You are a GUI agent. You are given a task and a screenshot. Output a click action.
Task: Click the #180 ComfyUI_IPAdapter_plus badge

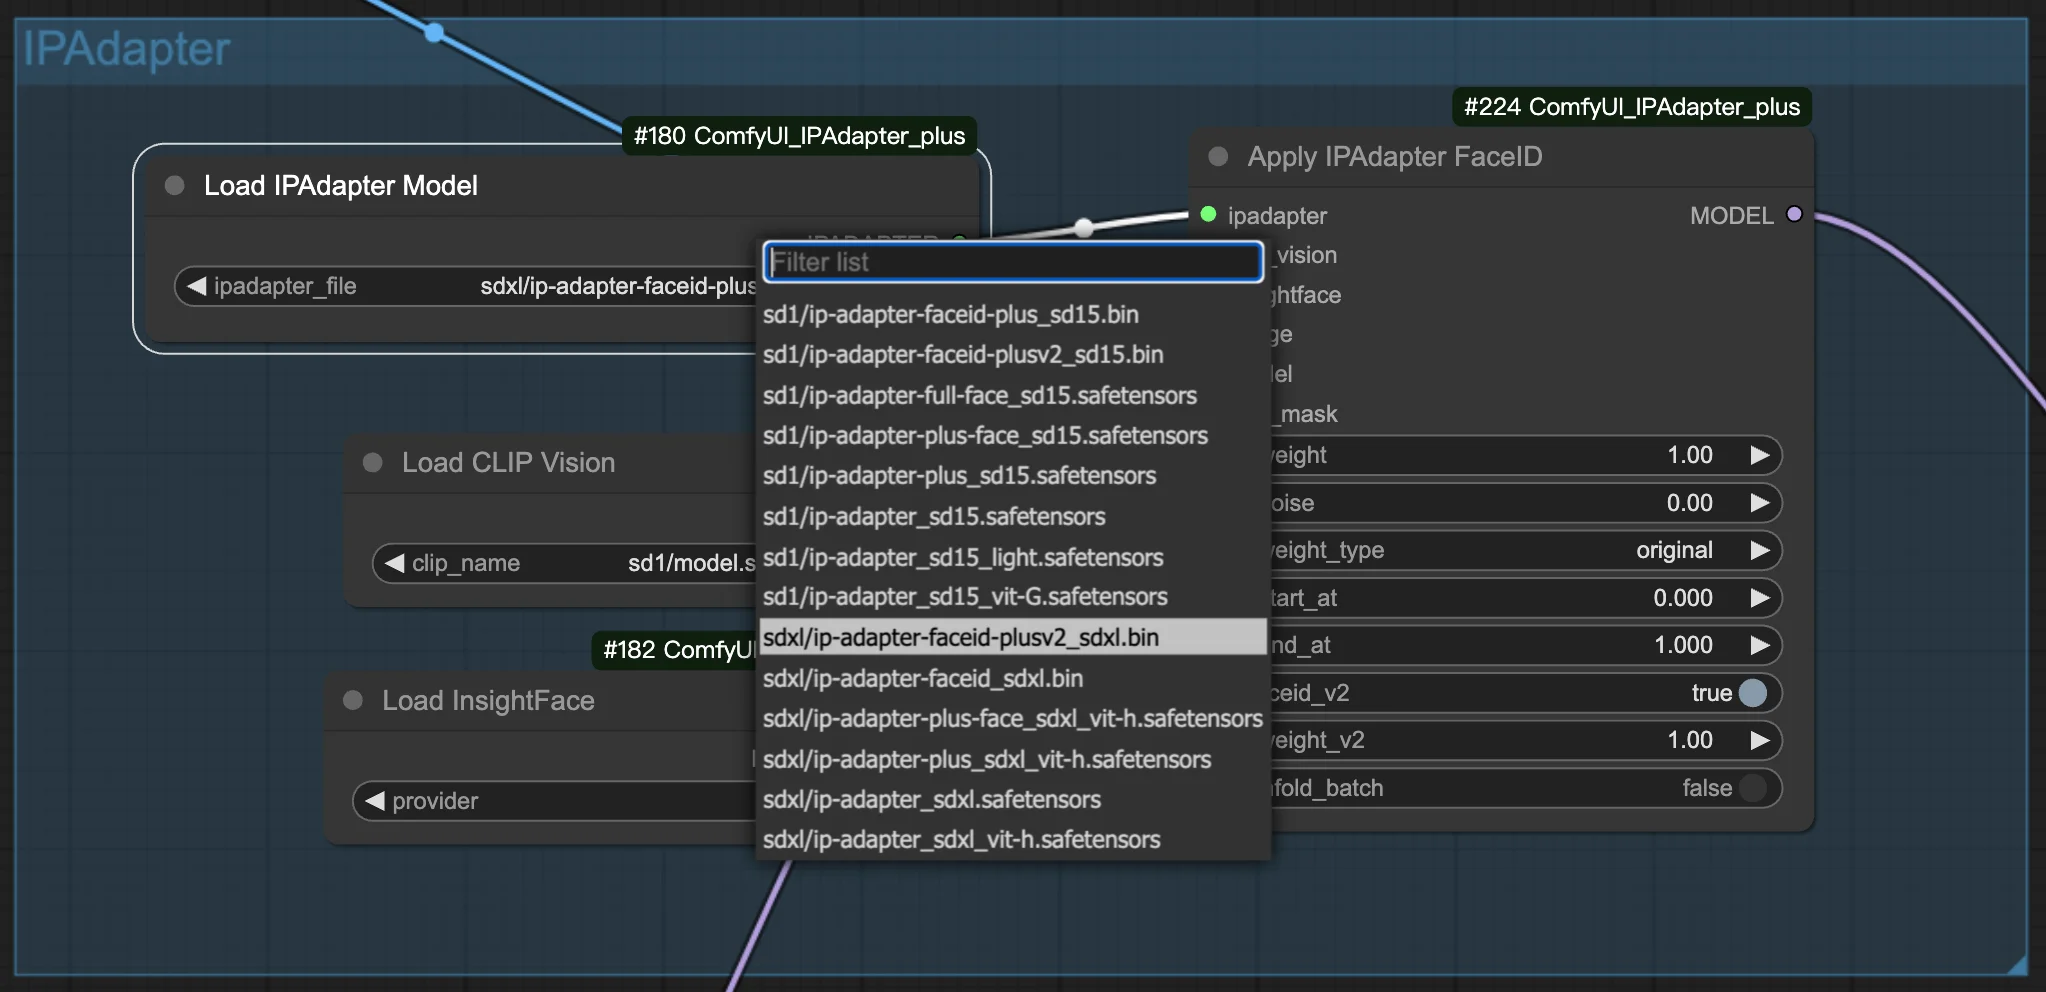(799, 136)
